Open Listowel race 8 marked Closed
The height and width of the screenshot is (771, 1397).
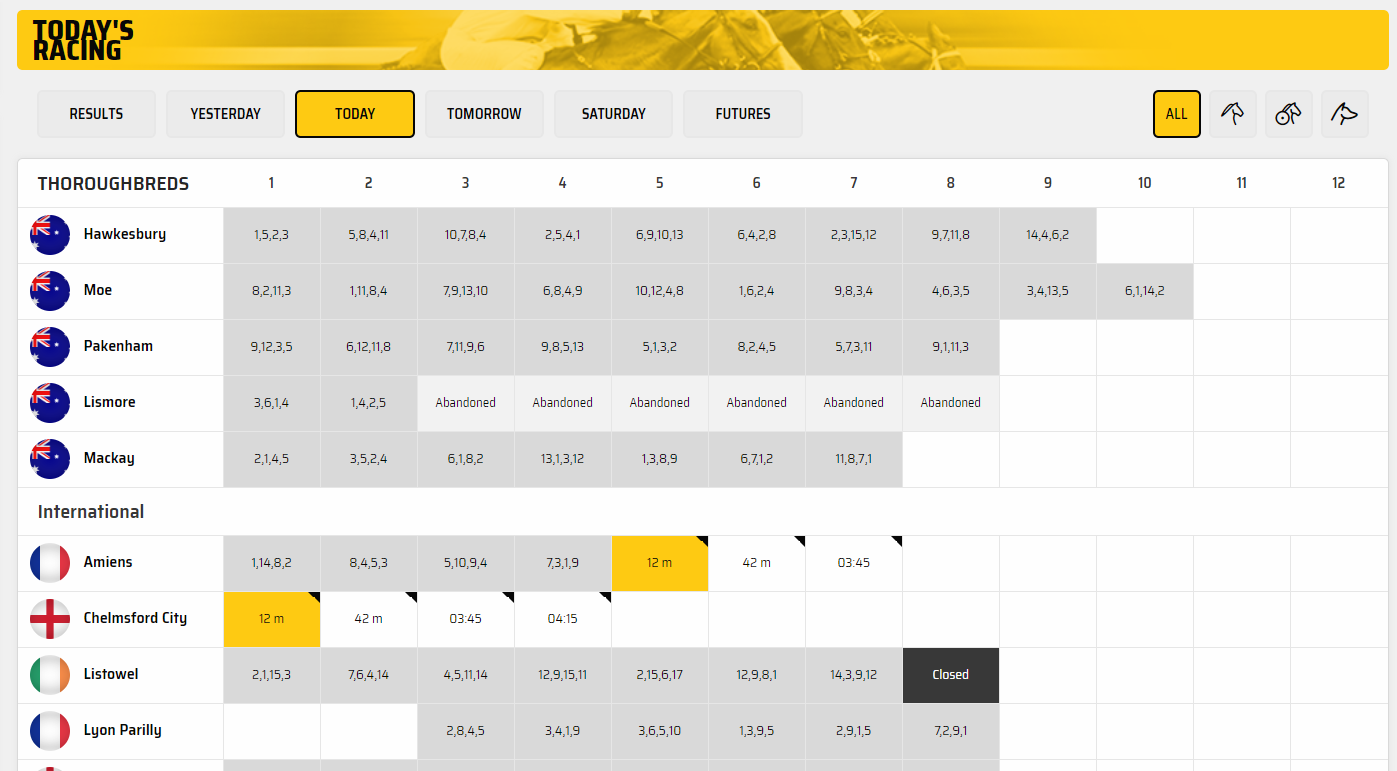[950, 675]
